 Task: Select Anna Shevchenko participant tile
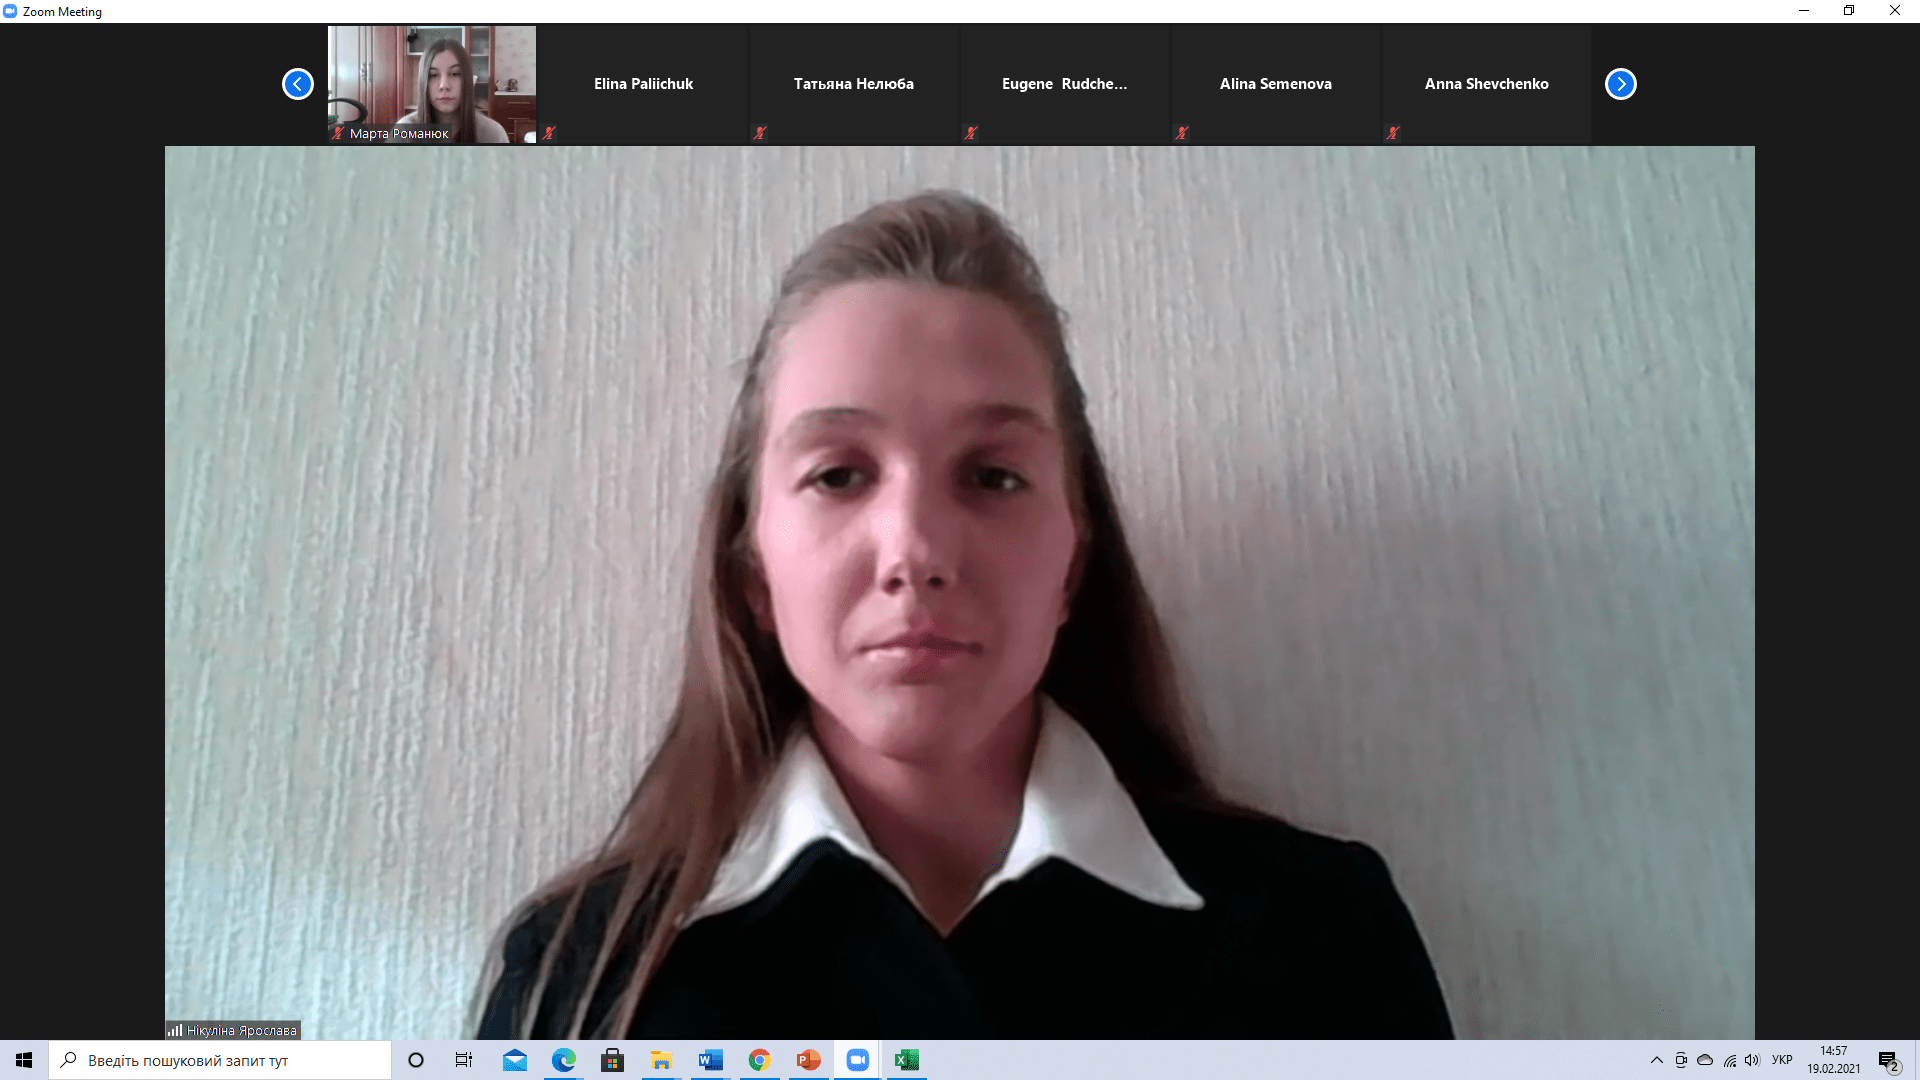1486,84
